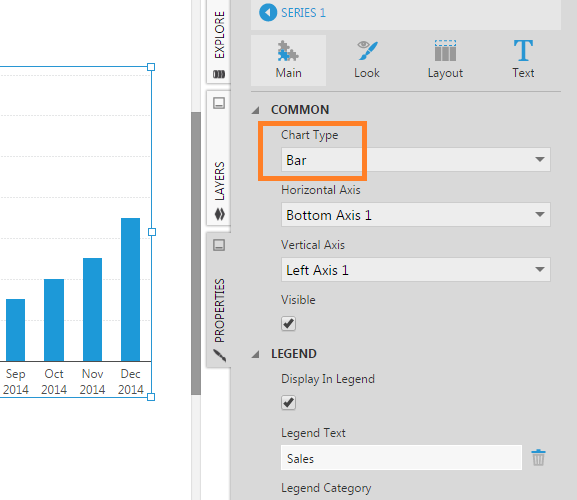This screenshot has height=500, width=577.
Task: Toggle the Display In Legend checkbox
Action: tap(288, 403)
